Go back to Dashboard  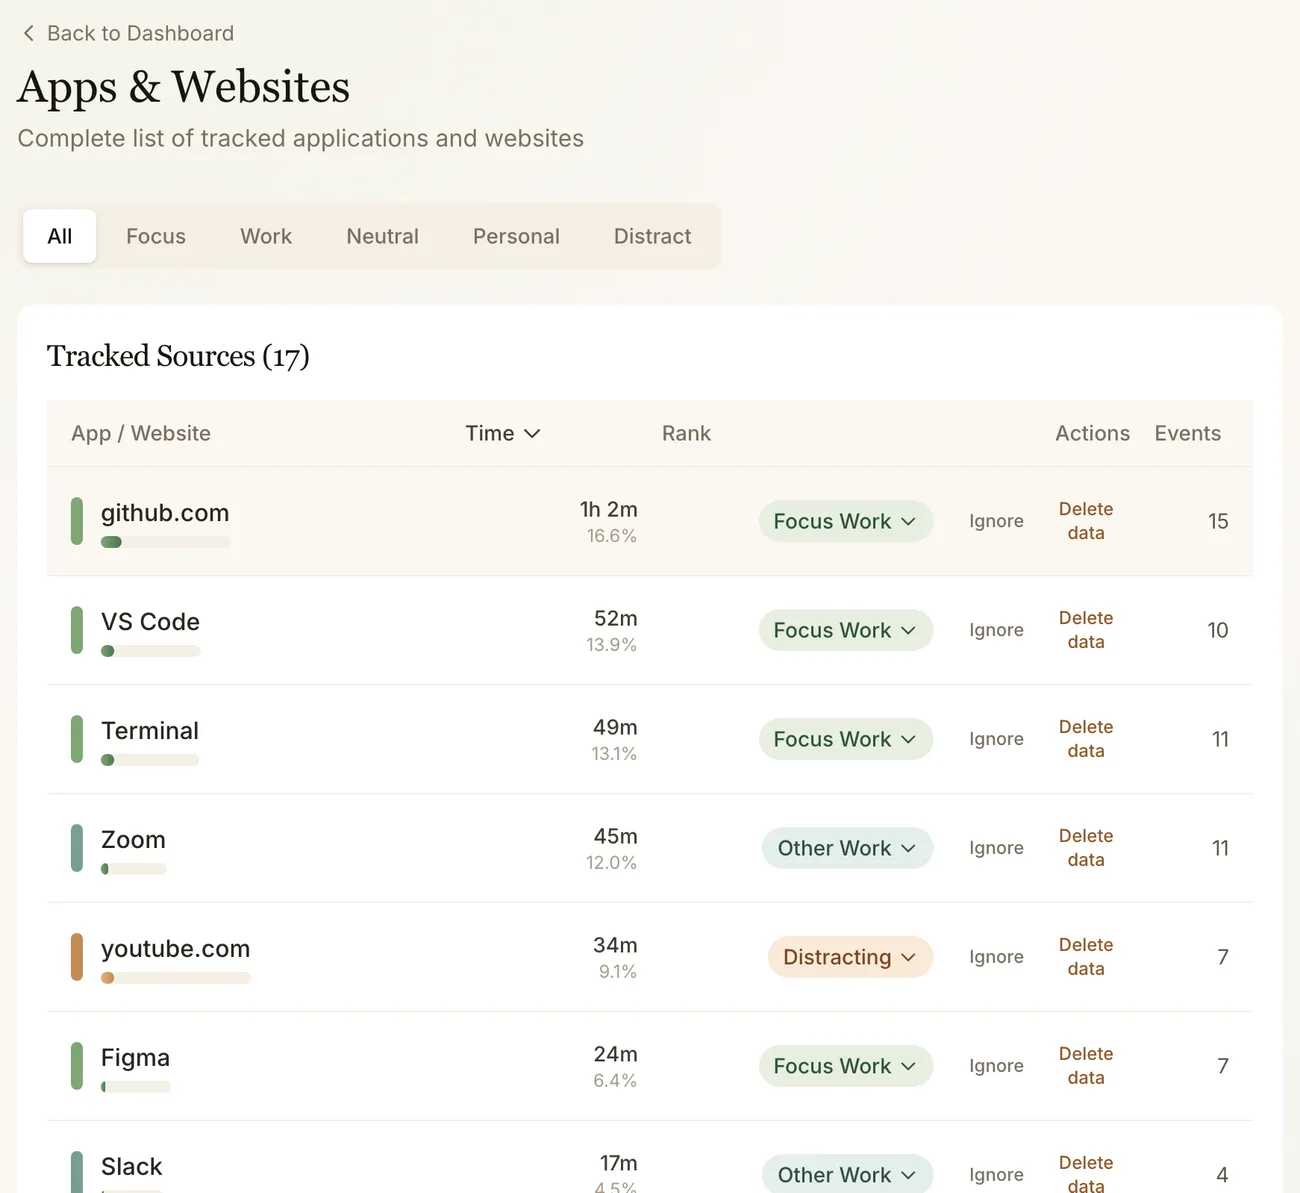click(128, 33)
